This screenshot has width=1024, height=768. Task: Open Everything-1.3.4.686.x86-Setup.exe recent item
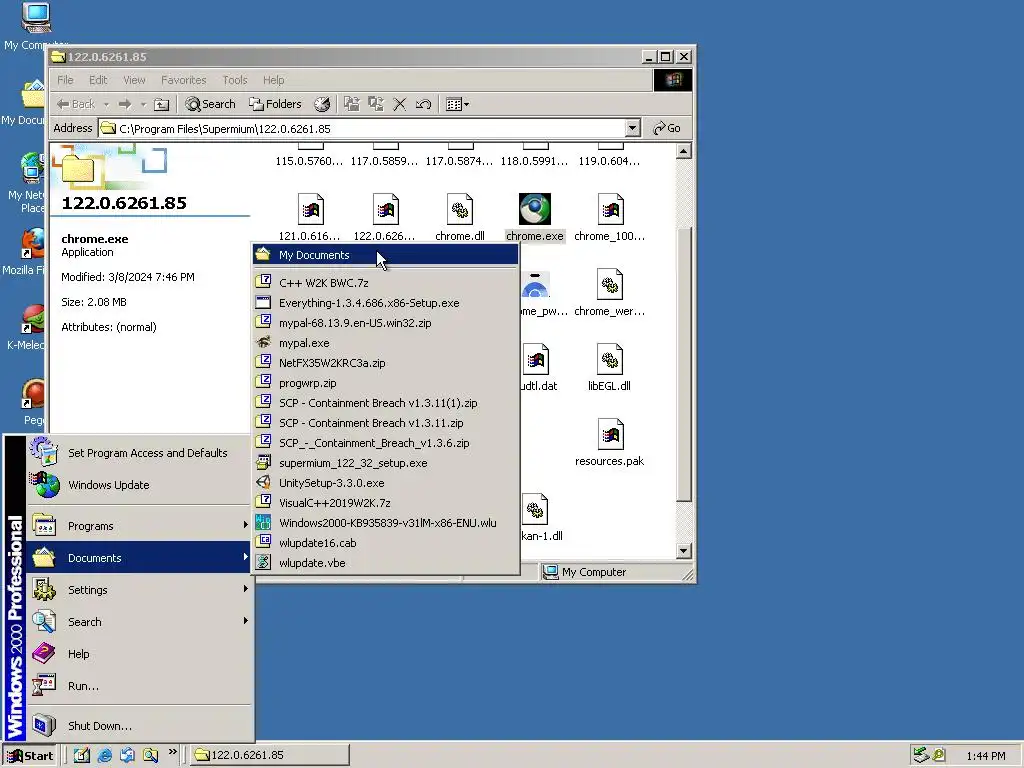pyautogui.click(x=385, y=303)
